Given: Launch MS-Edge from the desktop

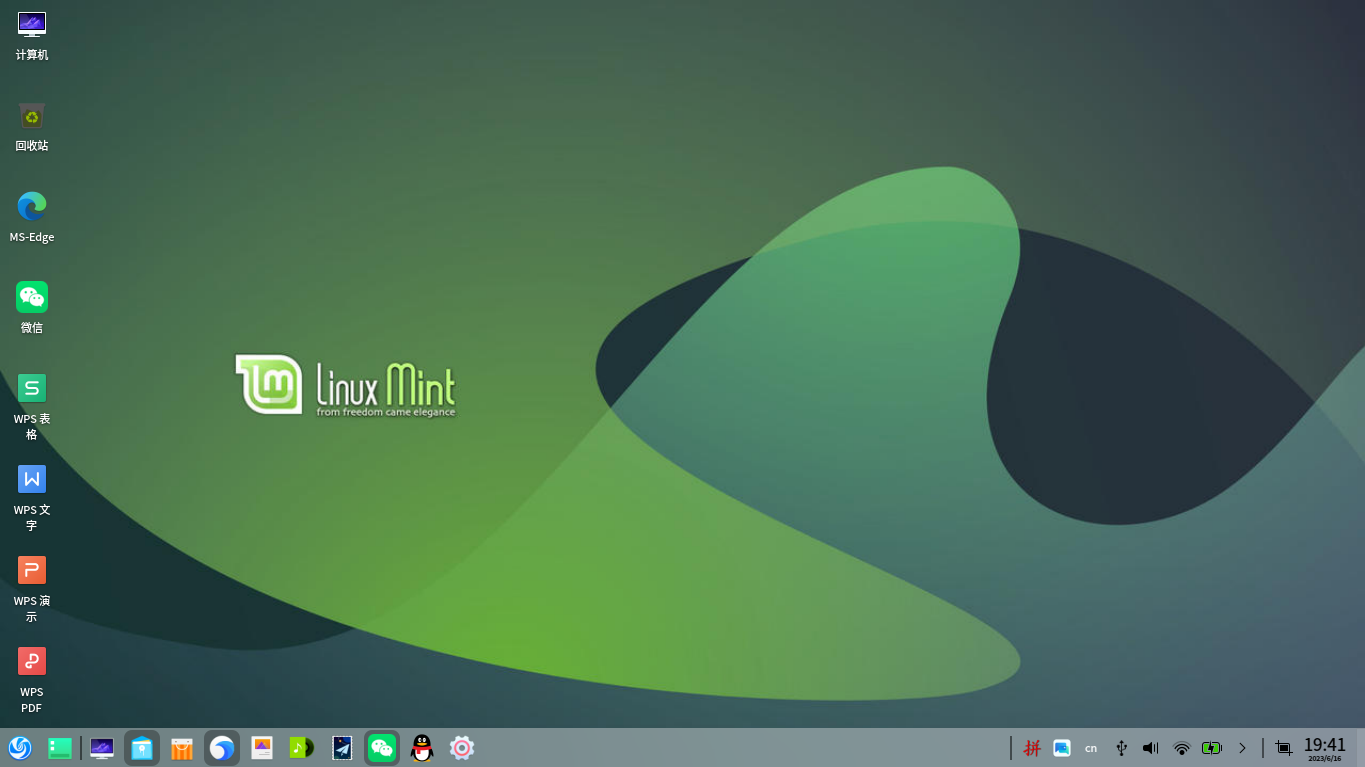Looking at the screenshot, I should pyautogui.click(x=32, y=217).
